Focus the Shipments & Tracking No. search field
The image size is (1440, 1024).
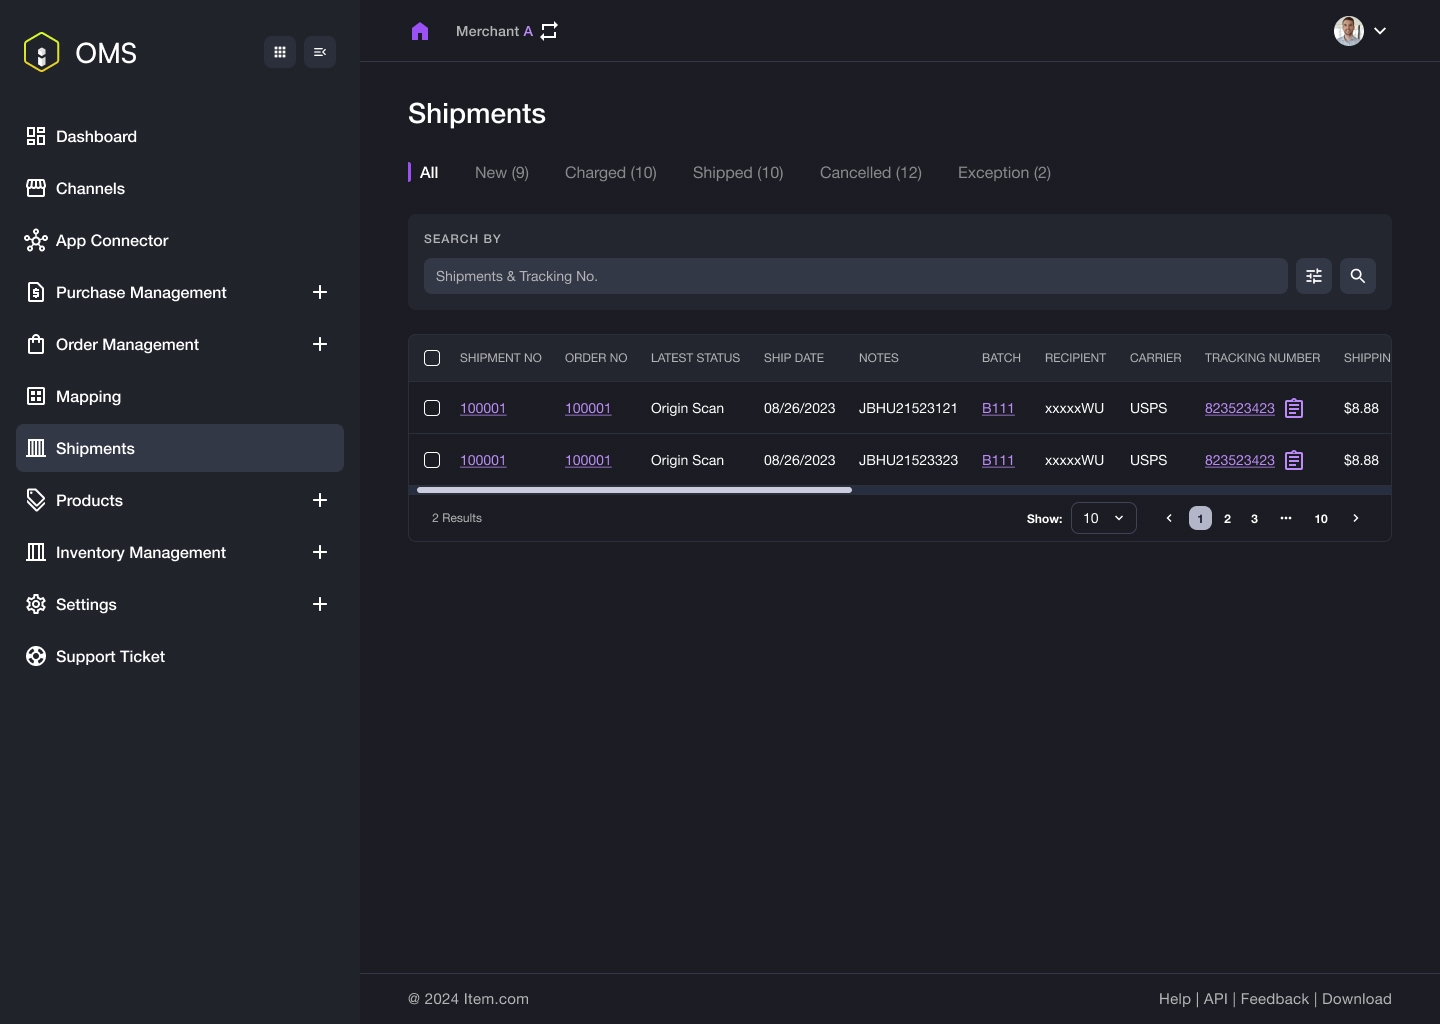pos(855,276)
